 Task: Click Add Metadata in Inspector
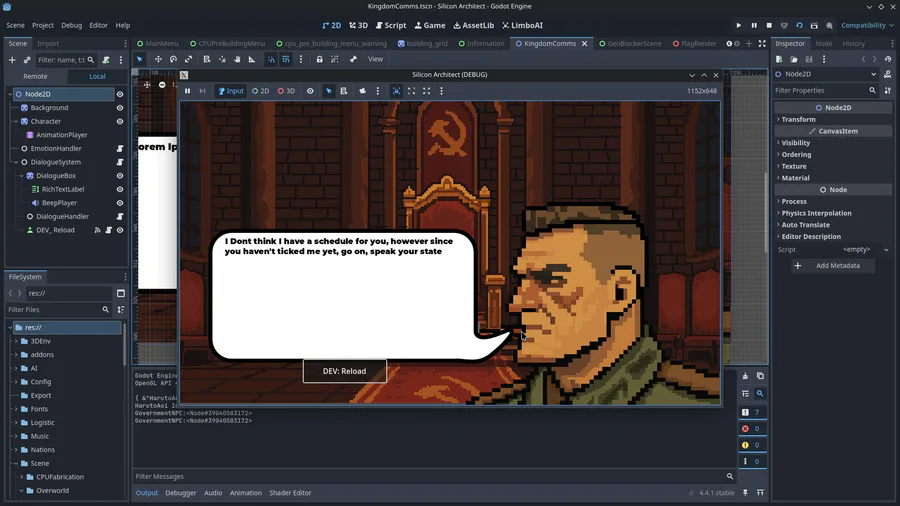click(831, 266)
